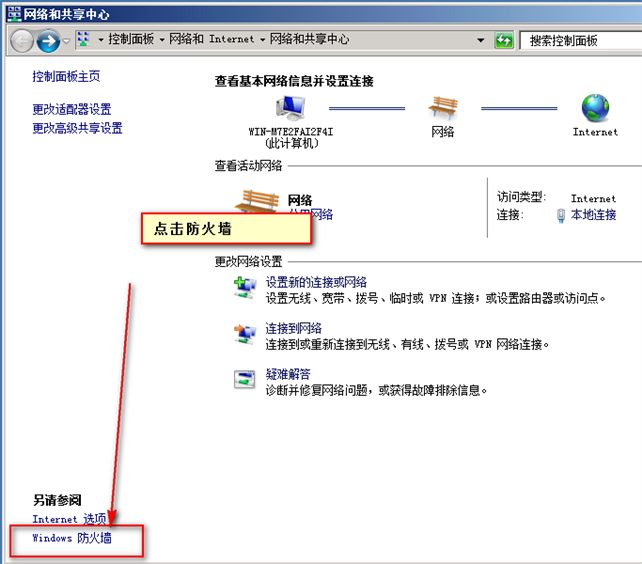This screenshot has width=642, height=564.
Task: Click the plug icon beside 本地连接
Action: click(561, 215)
